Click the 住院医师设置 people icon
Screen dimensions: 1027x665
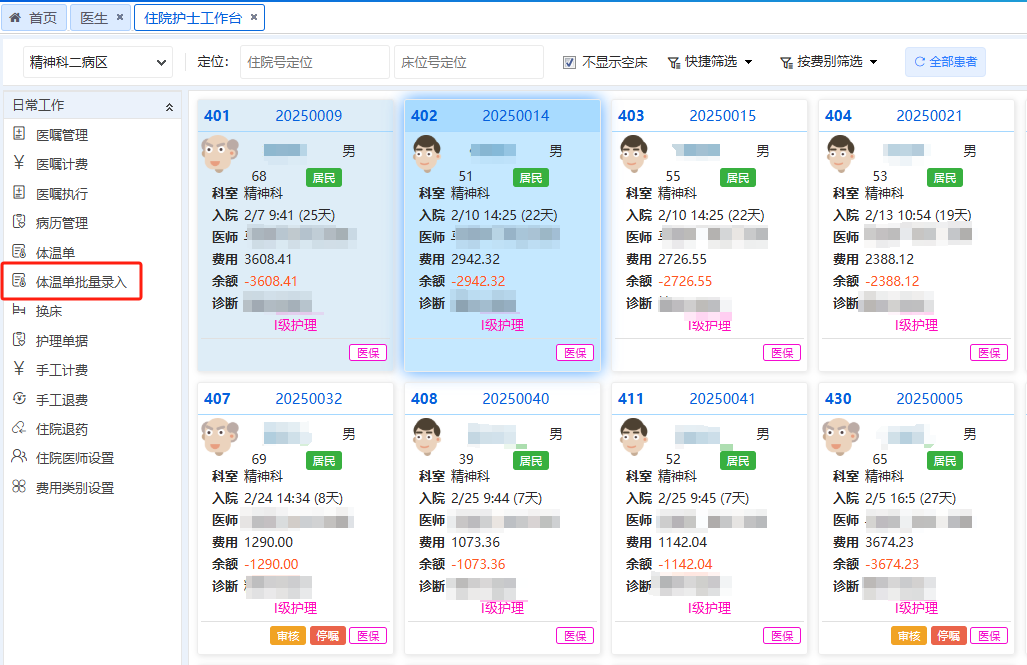coord(19,457)
